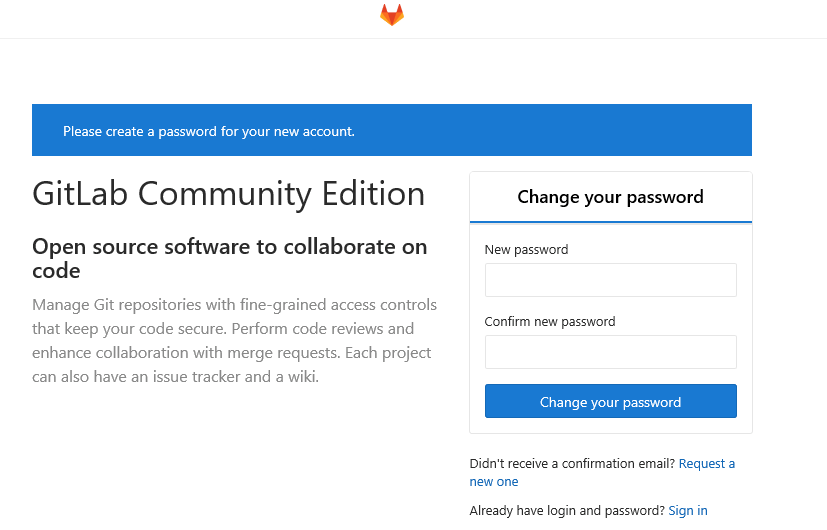827x530 pixels.
Task: Click the blue create-password alert banner
Action: tap(600, 131)
